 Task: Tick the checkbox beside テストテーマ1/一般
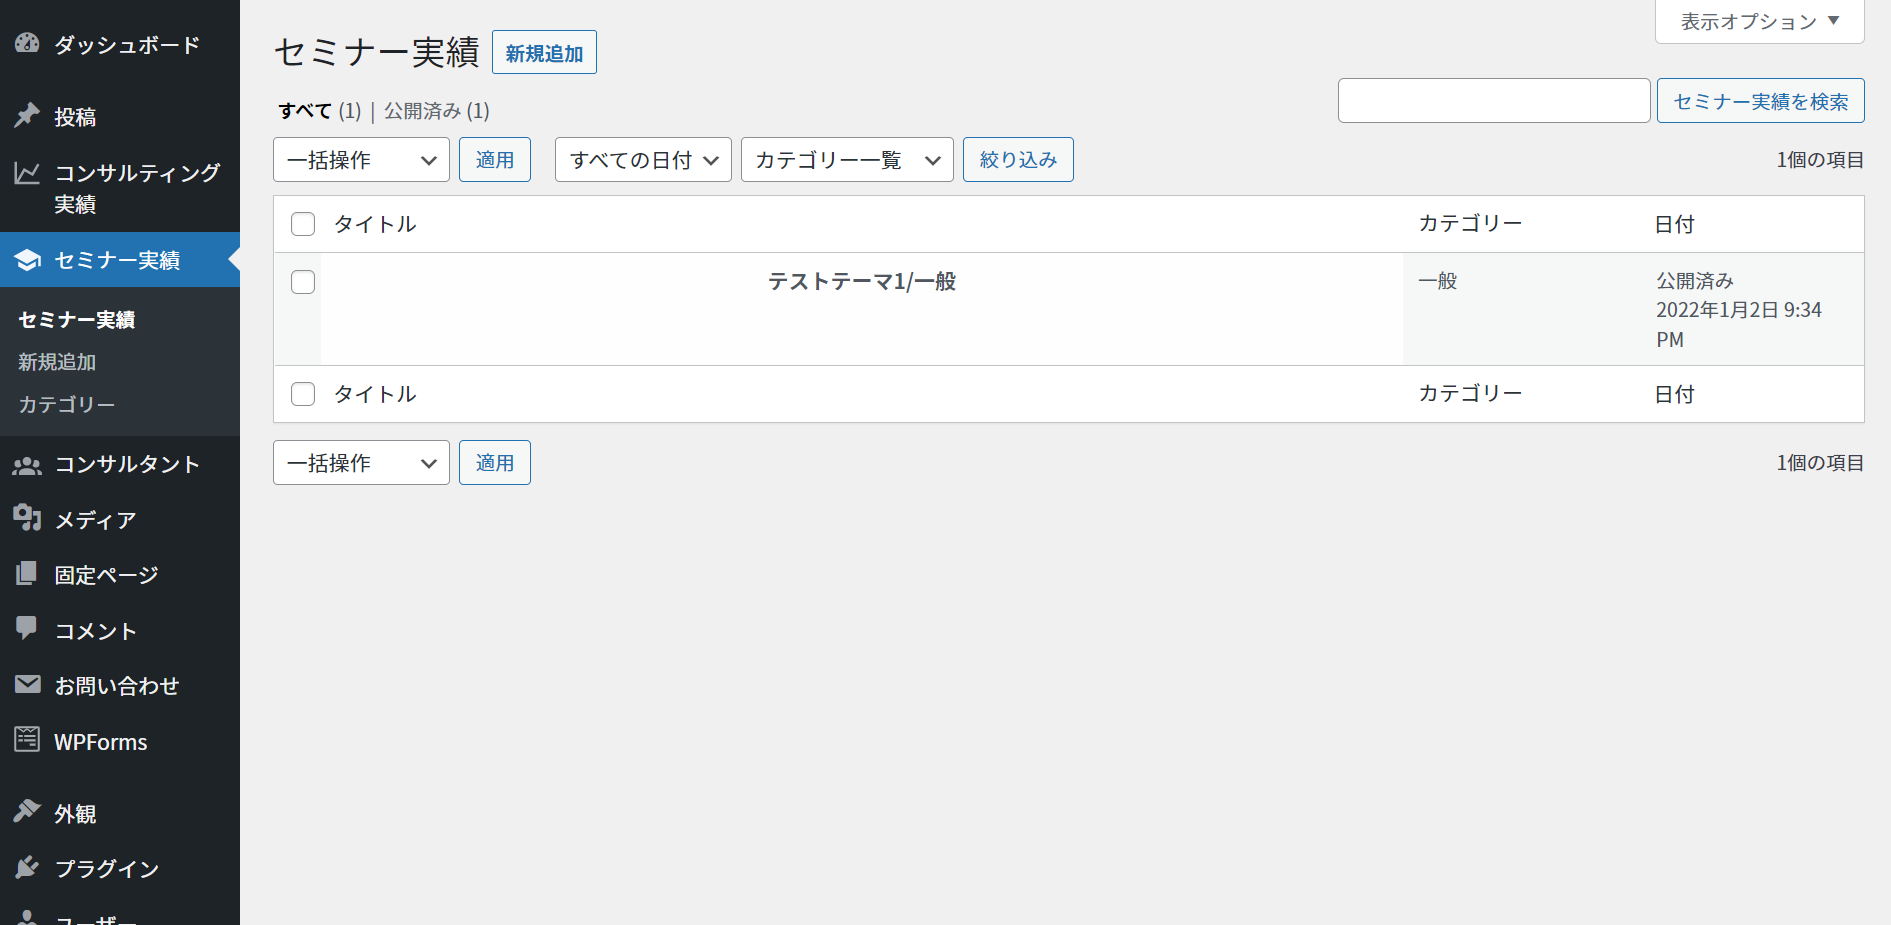302,281
